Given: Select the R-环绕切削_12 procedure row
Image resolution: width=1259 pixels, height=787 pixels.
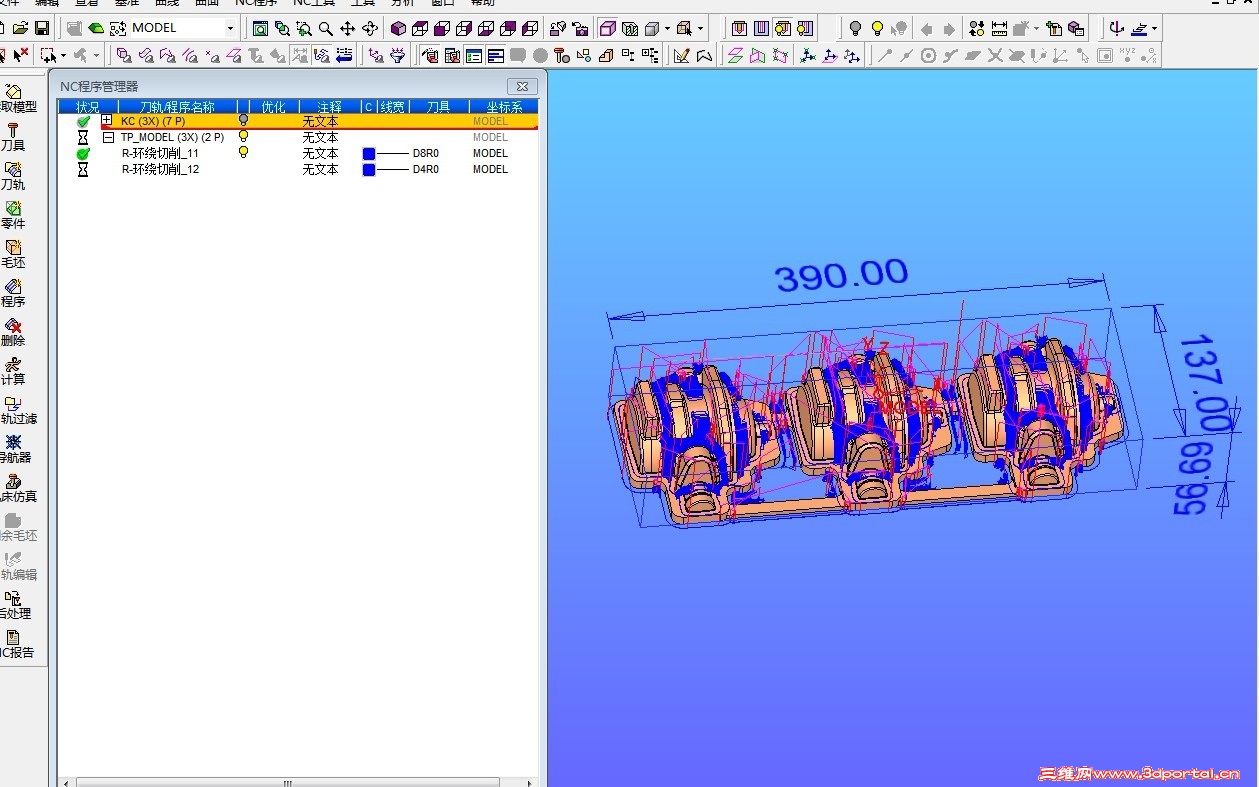Looking at the screenshot, I should pyautogui.click(x=298, y=170).
